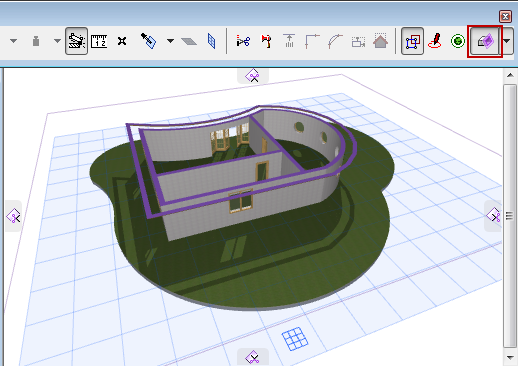Click the top cutting plane scissors handle
Viewport: 518px width, 366px height.
click(253, 76)
